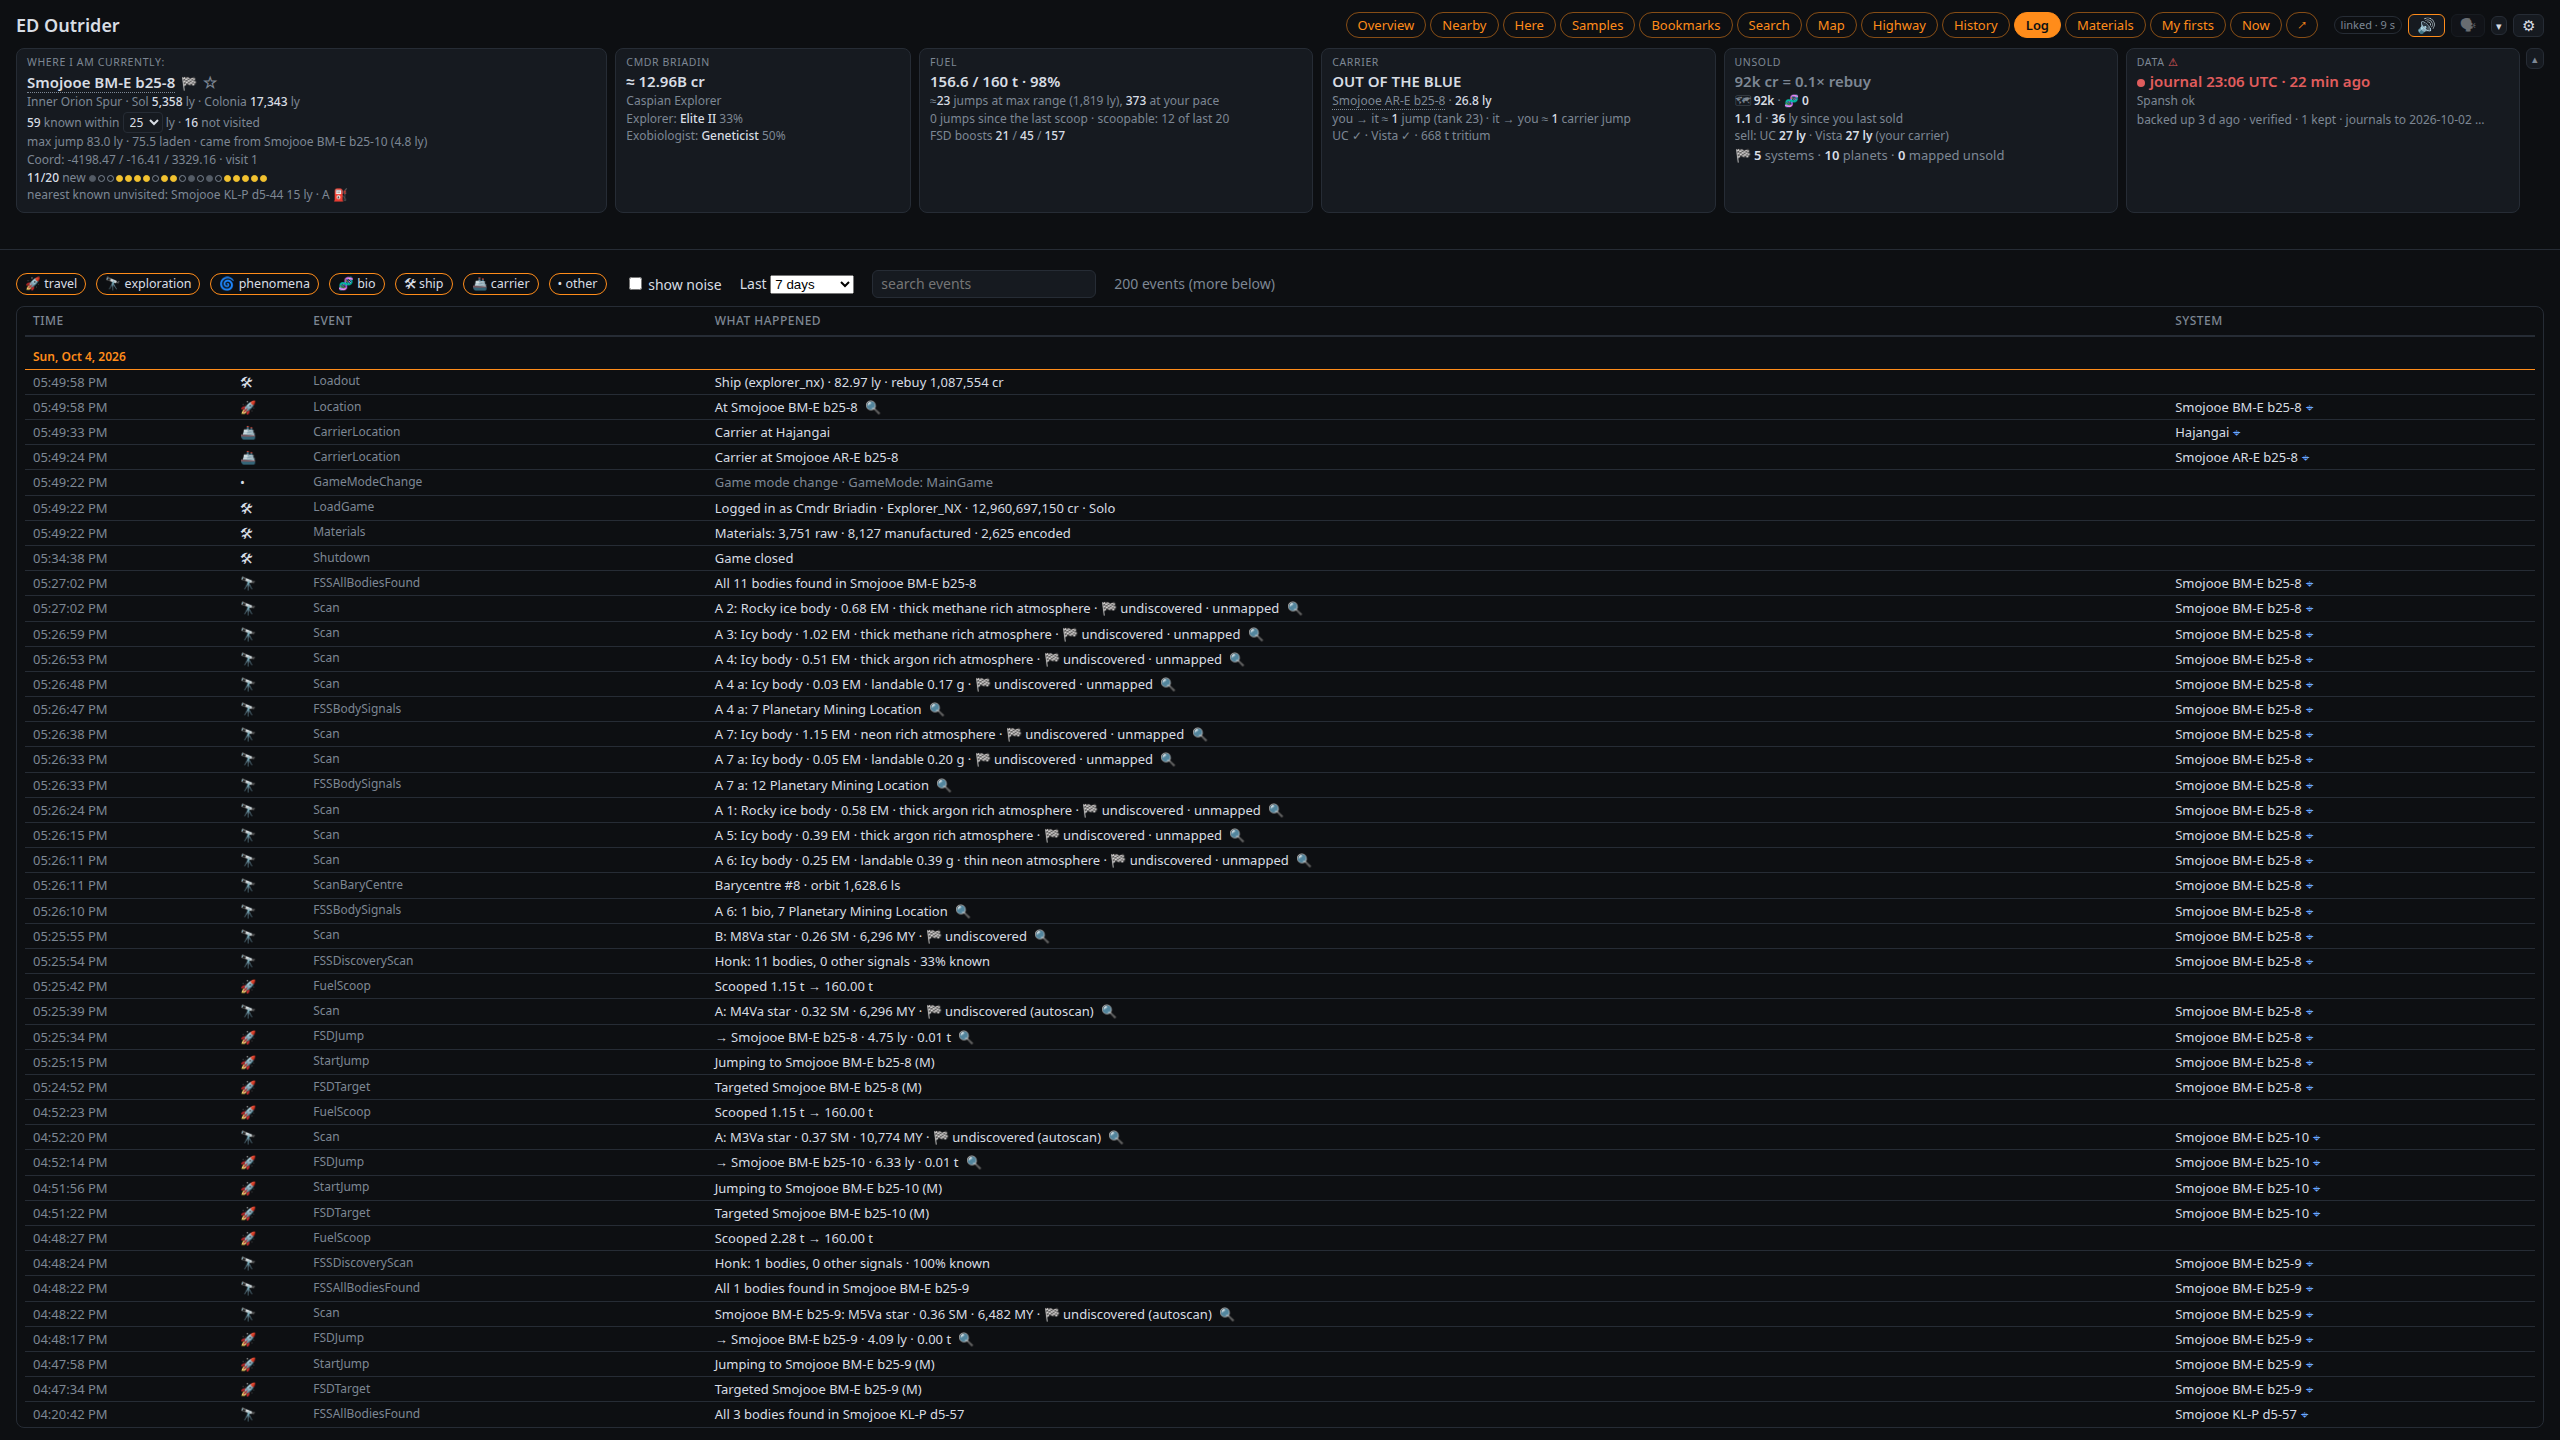Toggle the phenomena event filter
Viewport: 2560px width, 1440px height.
[x=264, y=284]
